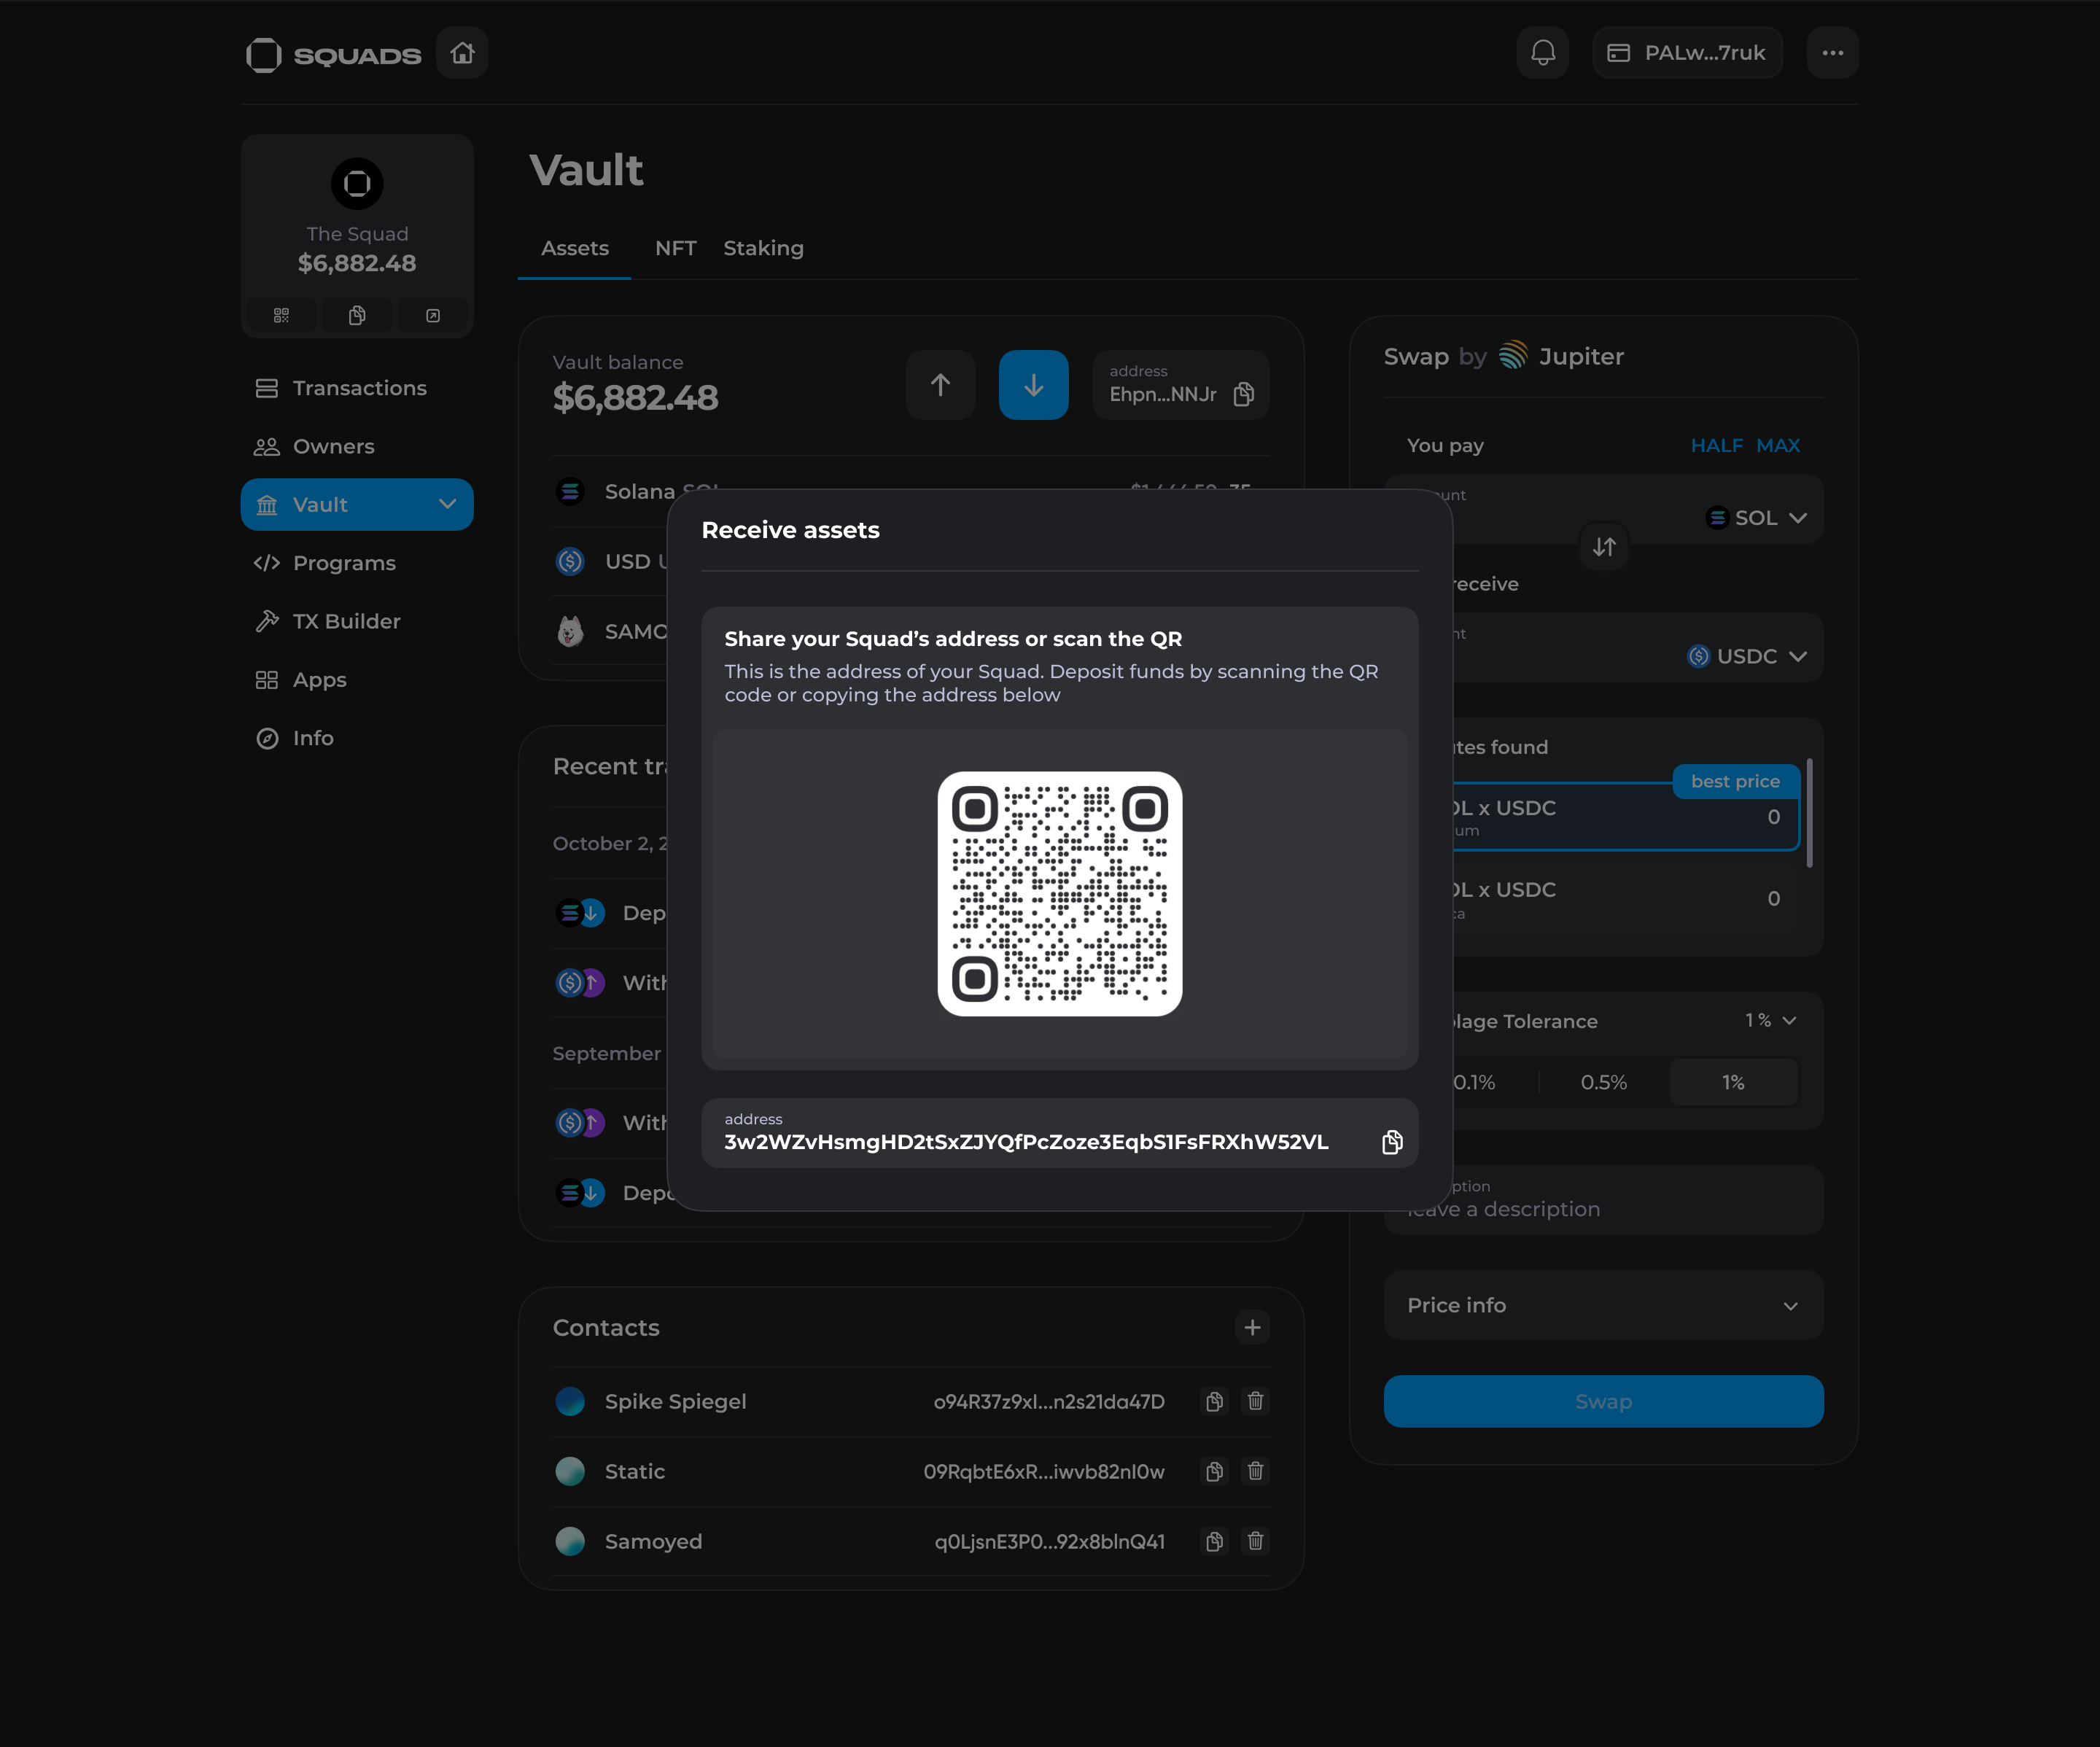Select the 0.5% slippage option

(1603, 1082)
